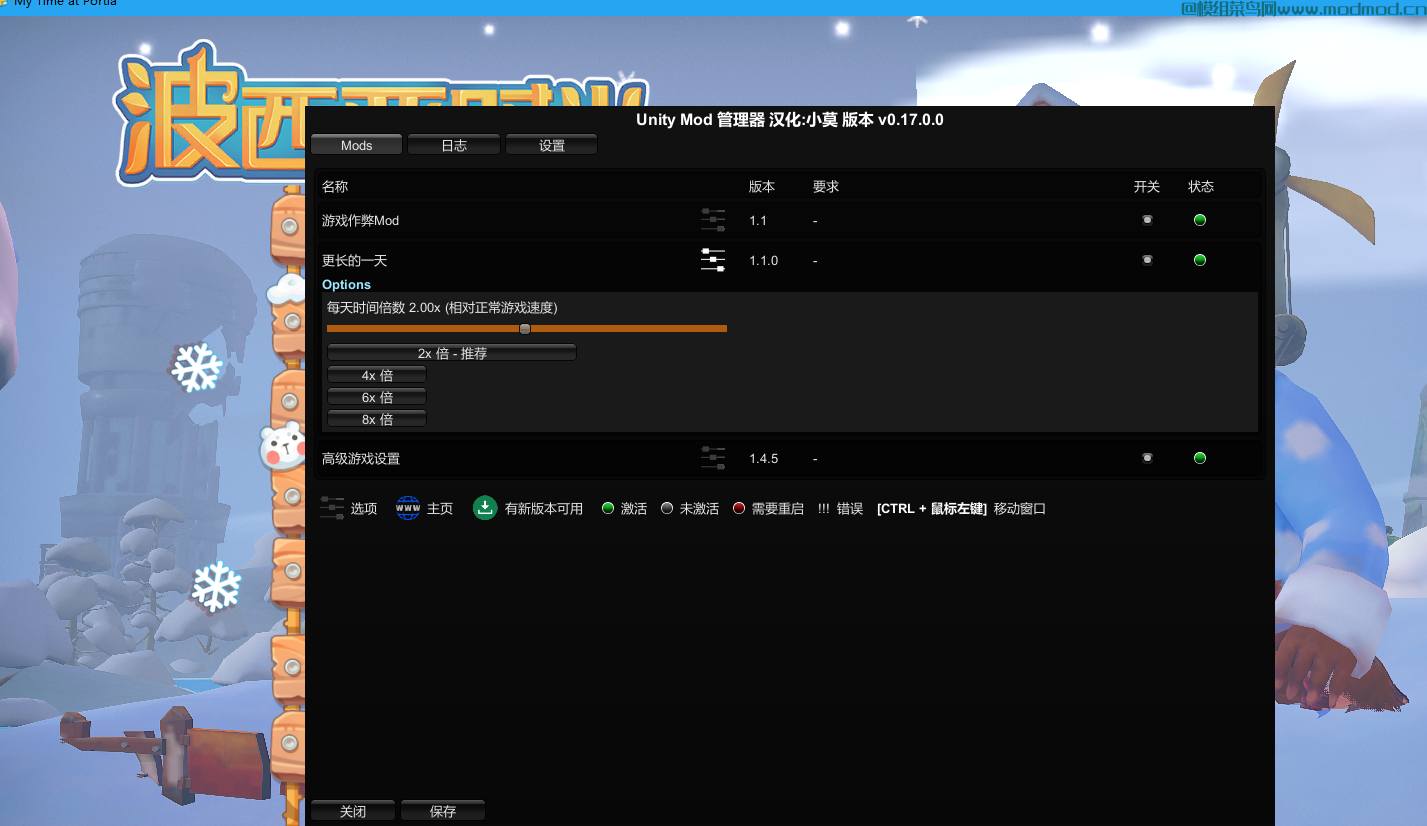Toggle the 开关 switch for 更长的一天
The width and height of the screenshot is (1427, 826).
(x=1147, y=260)
